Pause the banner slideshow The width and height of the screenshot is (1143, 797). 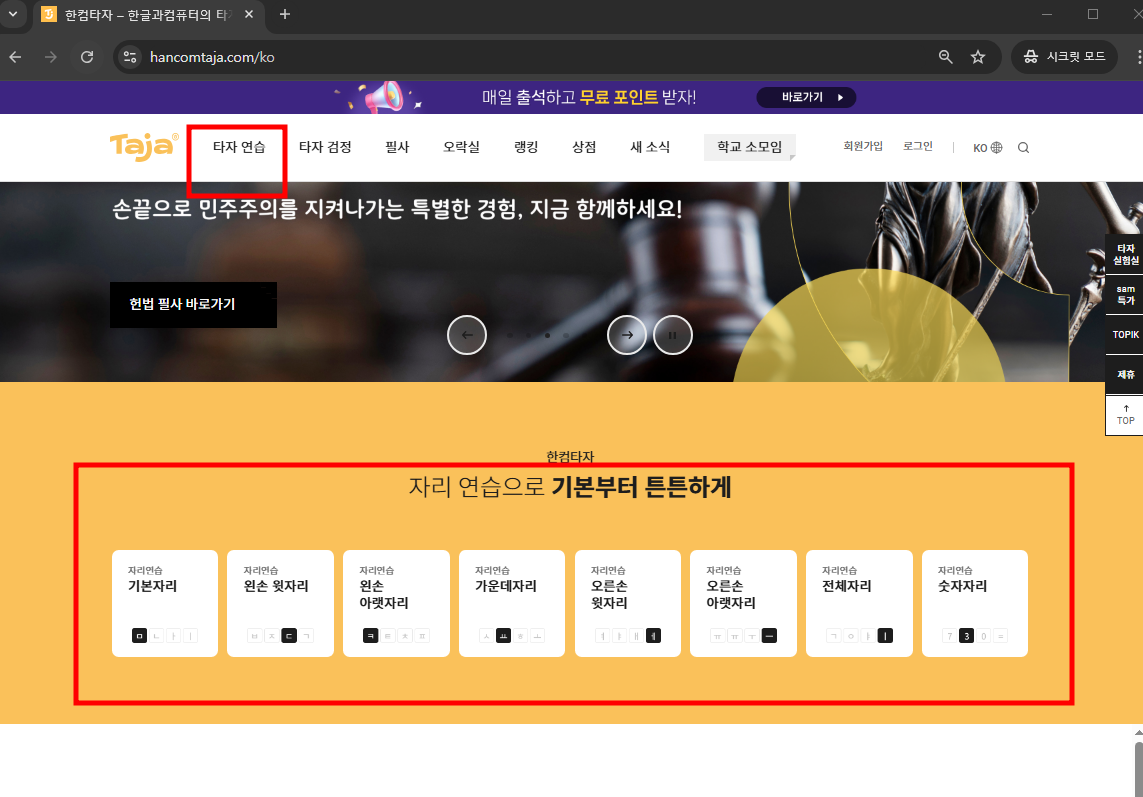[673, 335]
